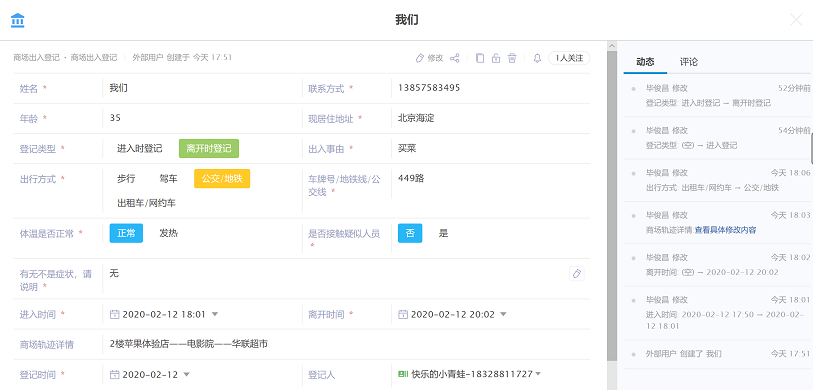Click the calendar icon for 离开时间

pyautogui.click(x=403, y=314)
